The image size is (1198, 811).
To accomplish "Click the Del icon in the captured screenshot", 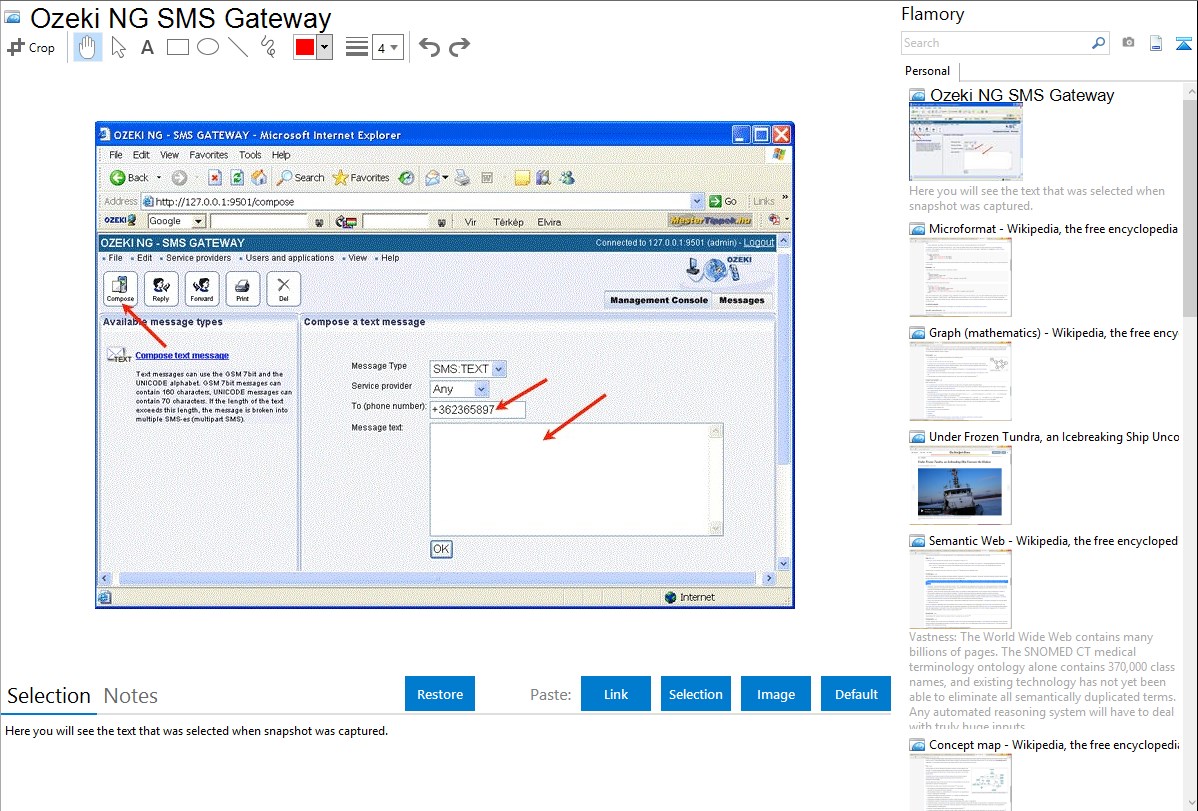I will pos(283,289).
